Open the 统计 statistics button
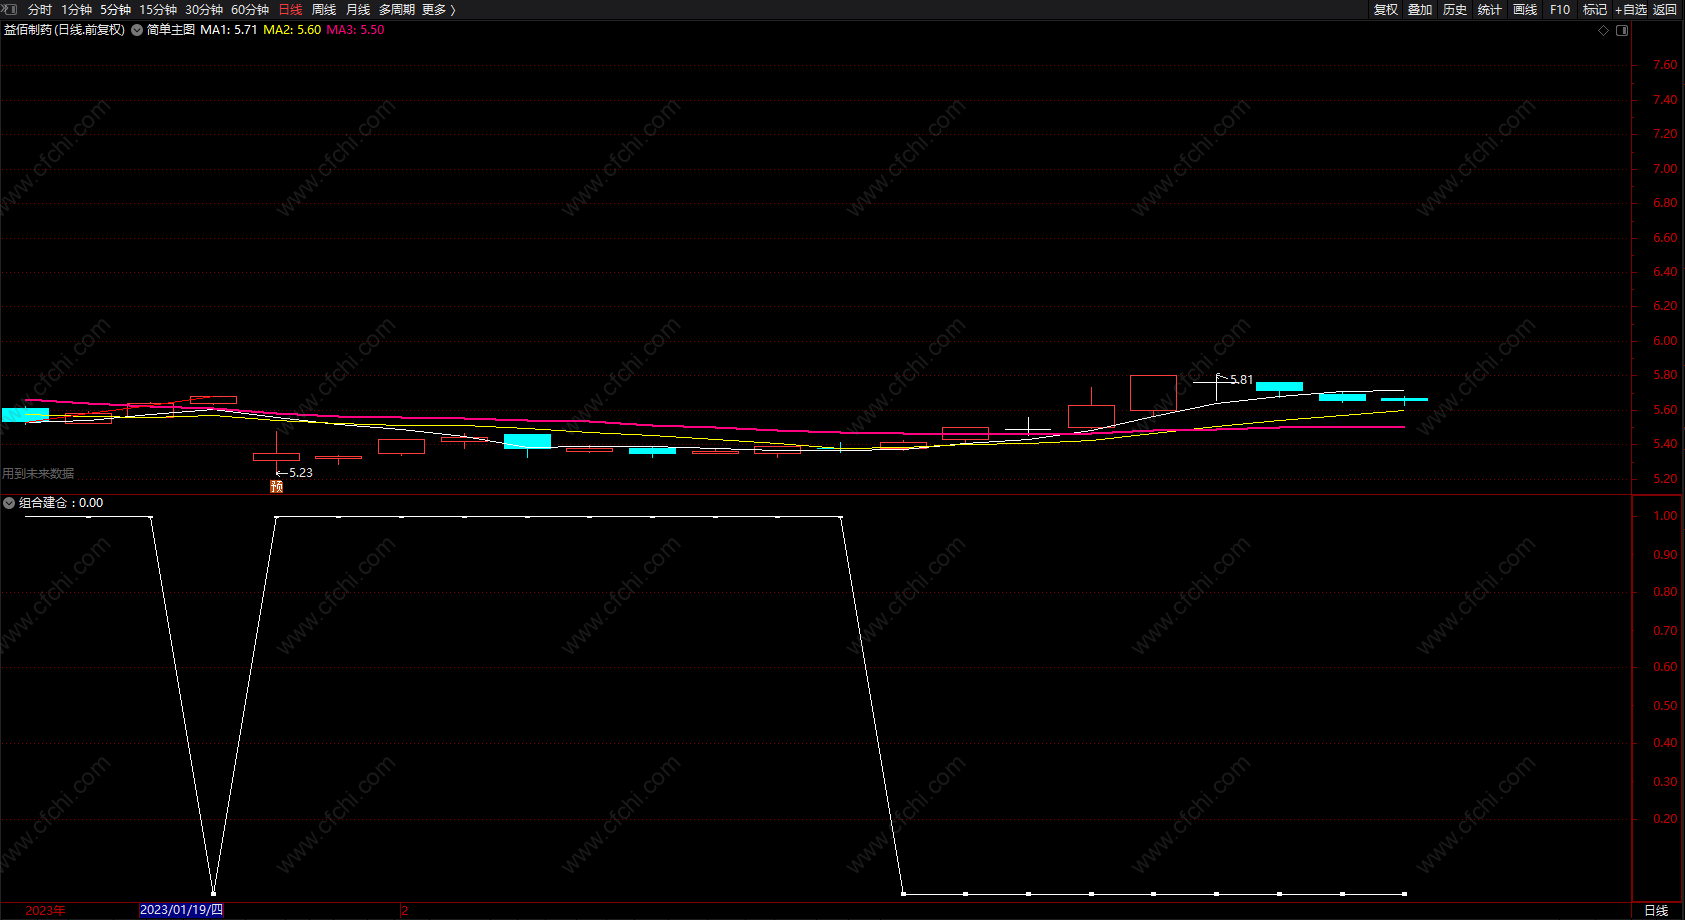1685x920 pixels. point(1490,10)
